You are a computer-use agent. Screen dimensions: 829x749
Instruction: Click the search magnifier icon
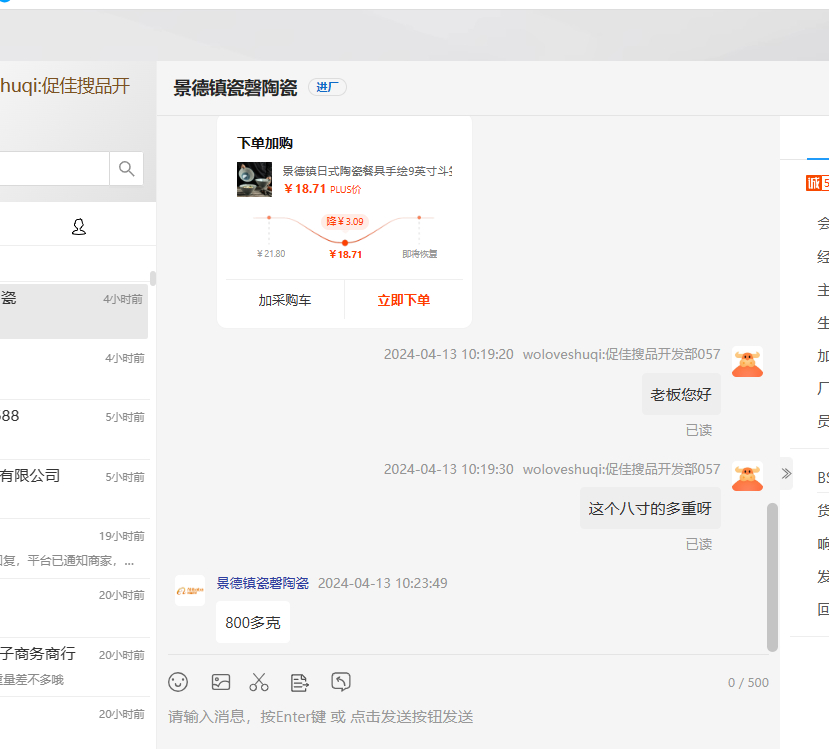point(126,169)
